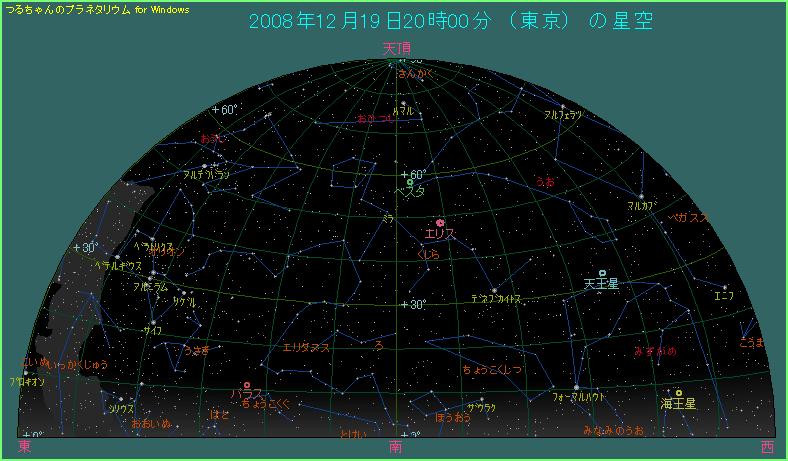Screen dimensions: 788x461
Task: Select the Aldebaran (アルデバラン) star
Action: [x=205, y=166]
